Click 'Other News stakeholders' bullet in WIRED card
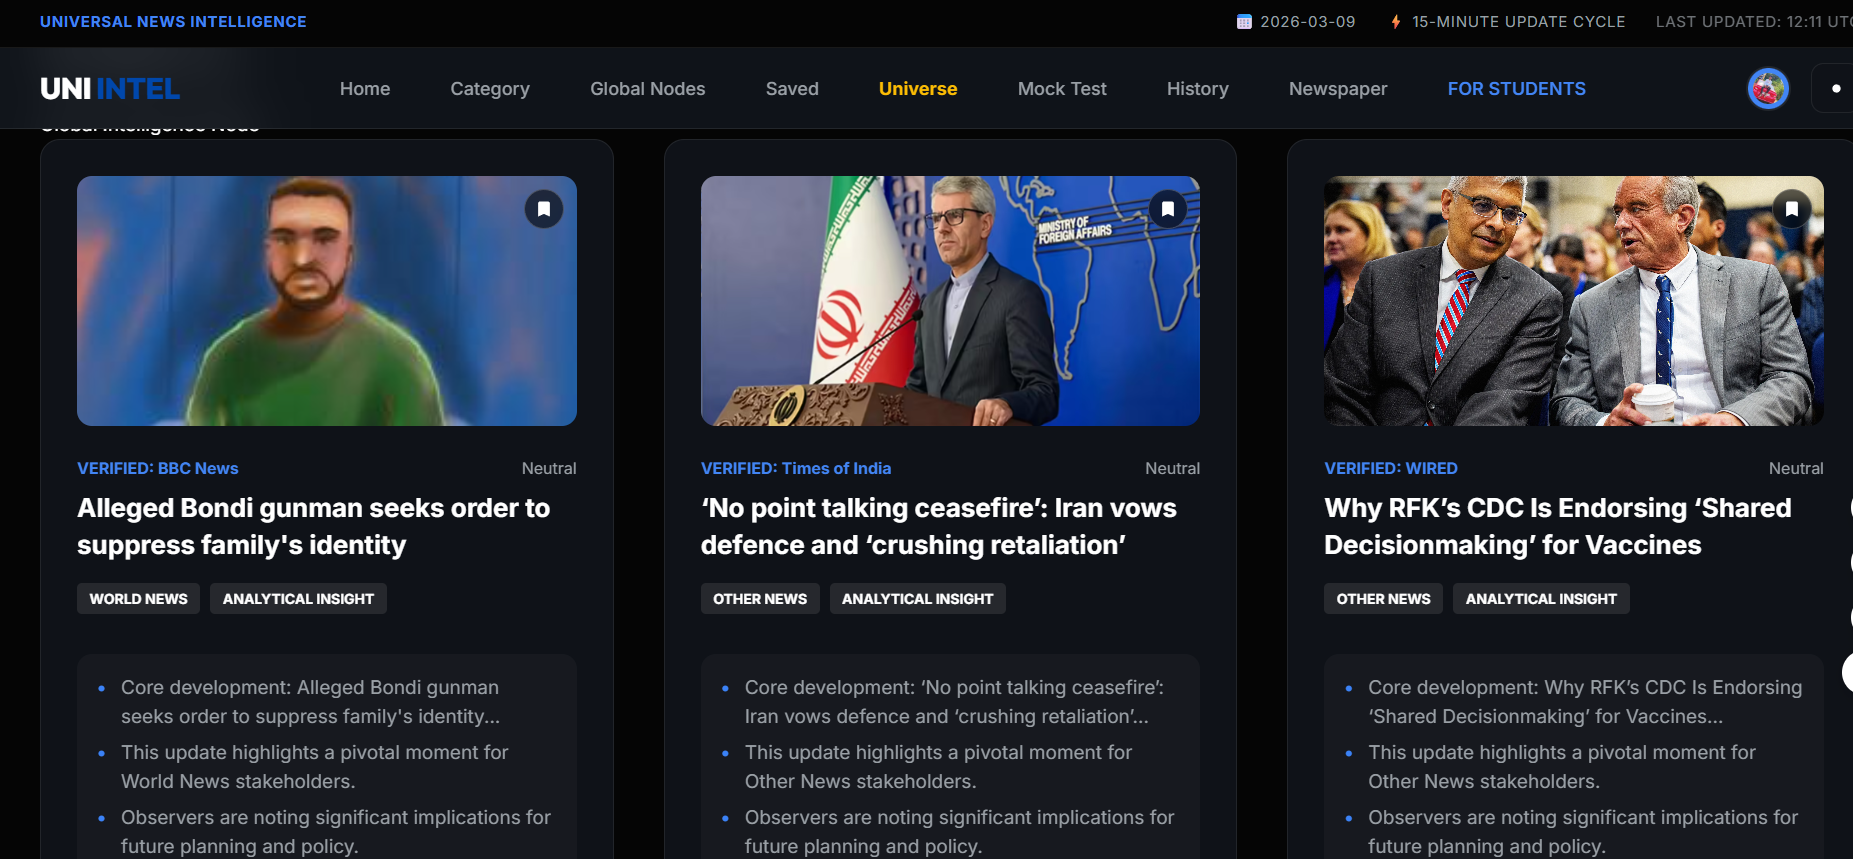This screenshot has height=859, width=1853. point(1562,767)
